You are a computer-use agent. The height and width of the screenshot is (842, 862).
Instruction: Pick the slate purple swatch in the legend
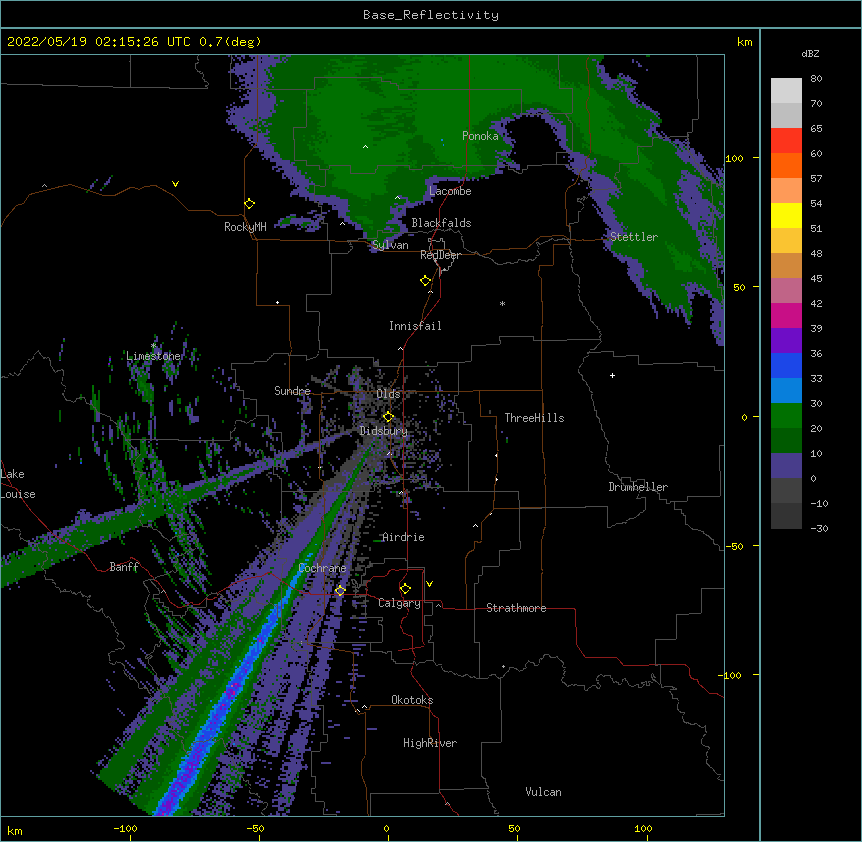click(x=786, y=466)
